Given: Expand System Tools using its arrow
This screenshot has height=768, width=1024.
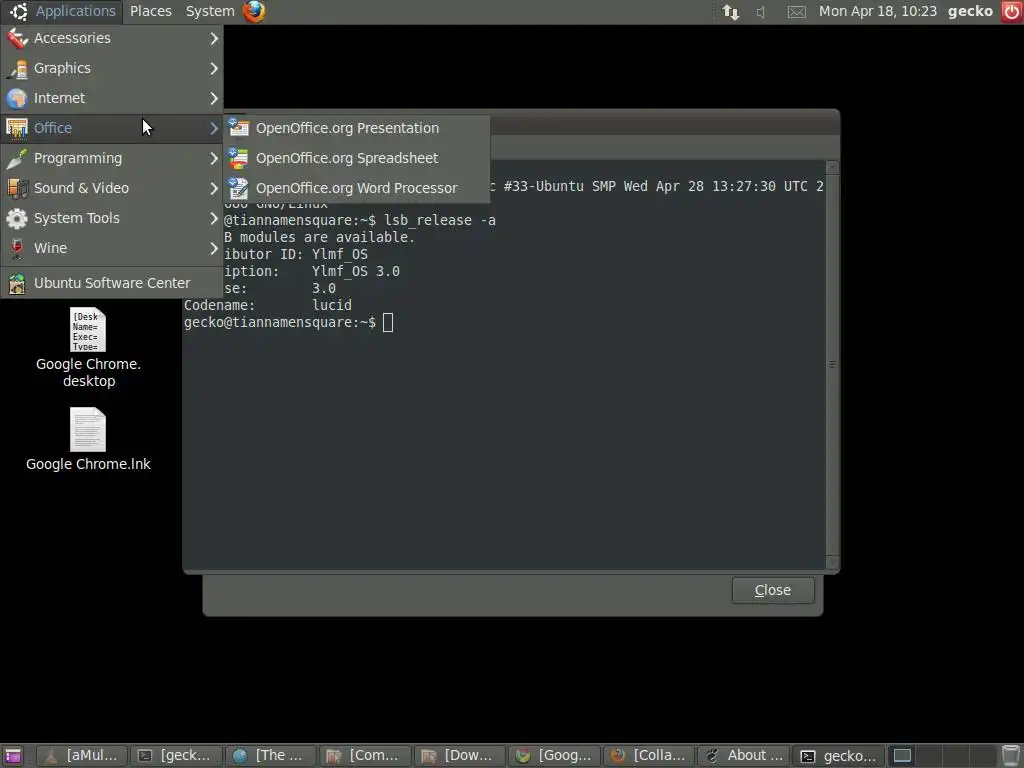Looking at the screenshot, I should 214,218.
